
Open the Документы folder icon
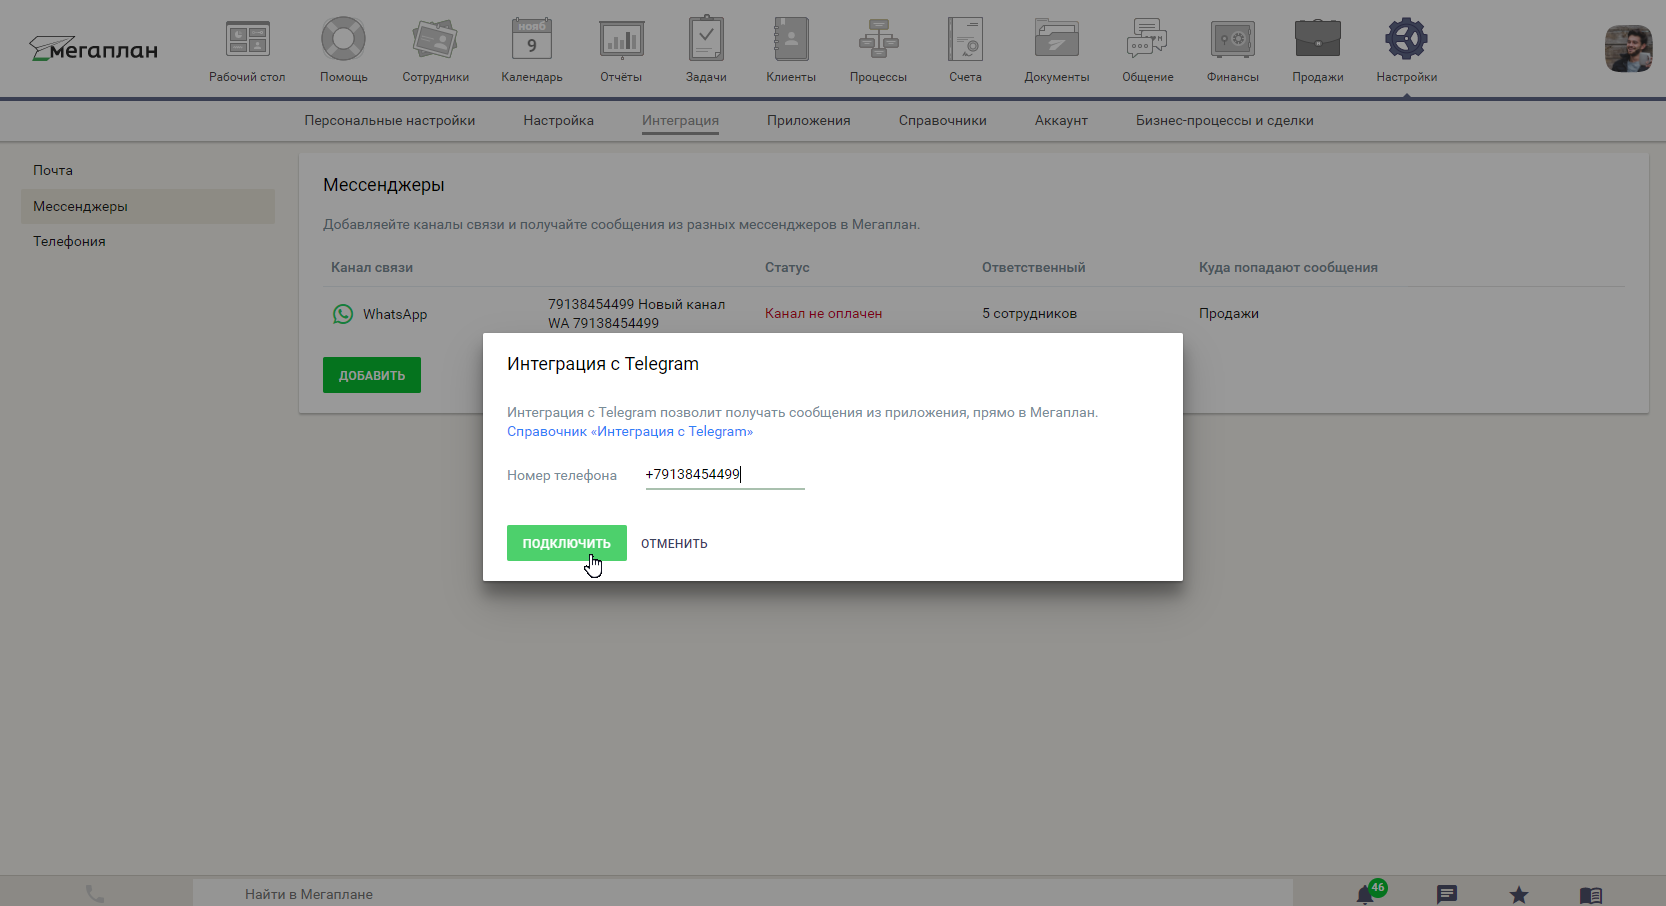point(1057,40)
